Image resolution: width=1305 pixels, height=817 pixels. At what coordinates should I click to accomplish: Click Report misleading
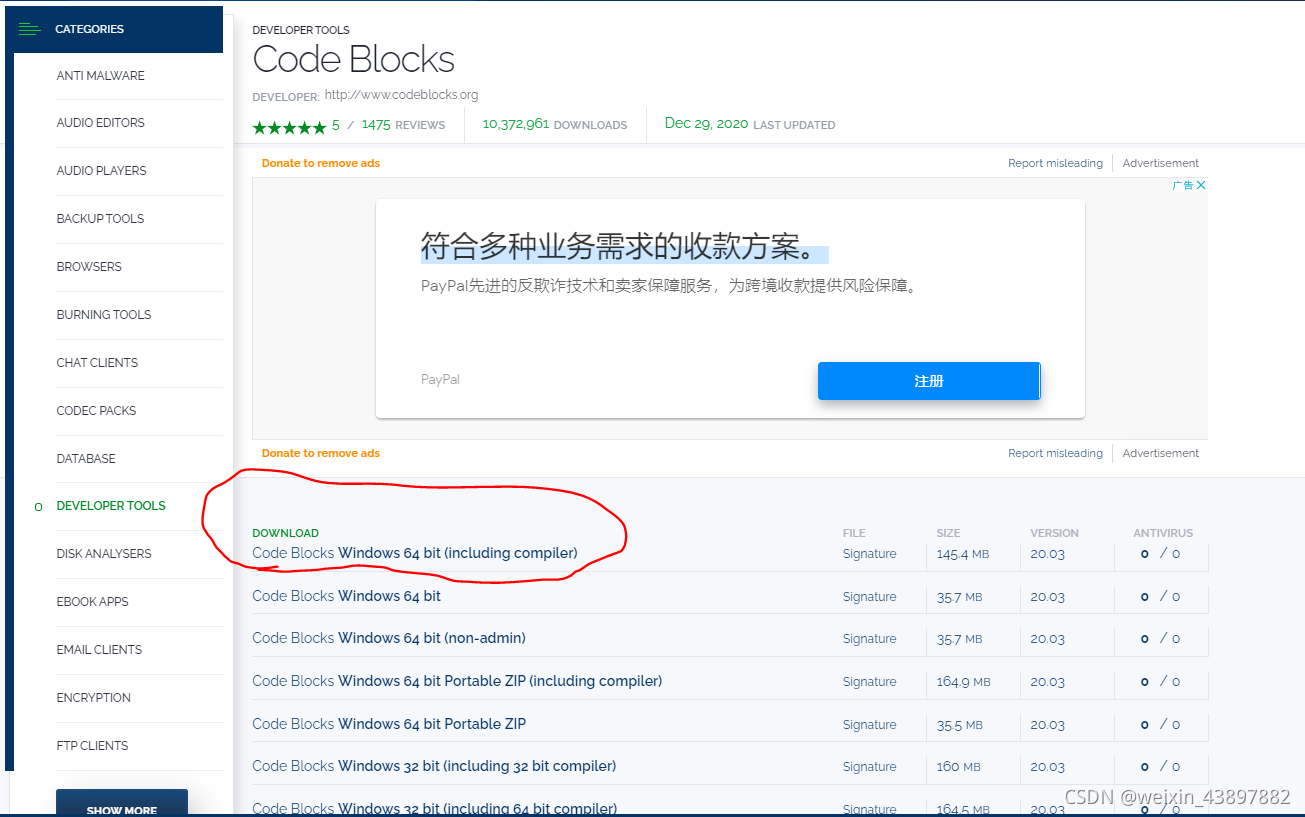coord(1055,162)
